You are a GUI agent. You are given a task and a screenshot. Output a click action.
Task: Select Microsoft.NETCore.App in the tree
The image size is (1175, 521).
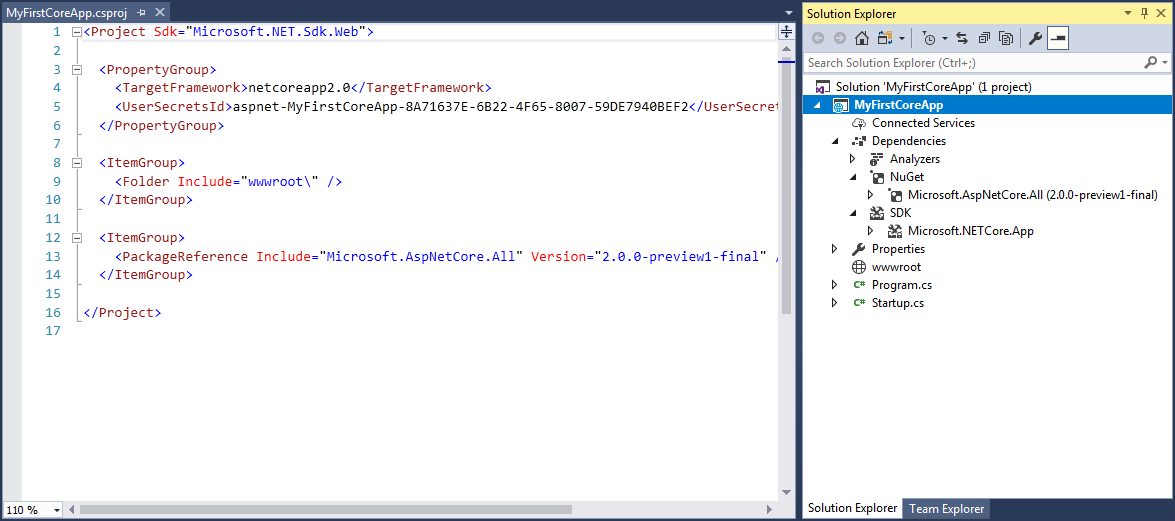970,231
